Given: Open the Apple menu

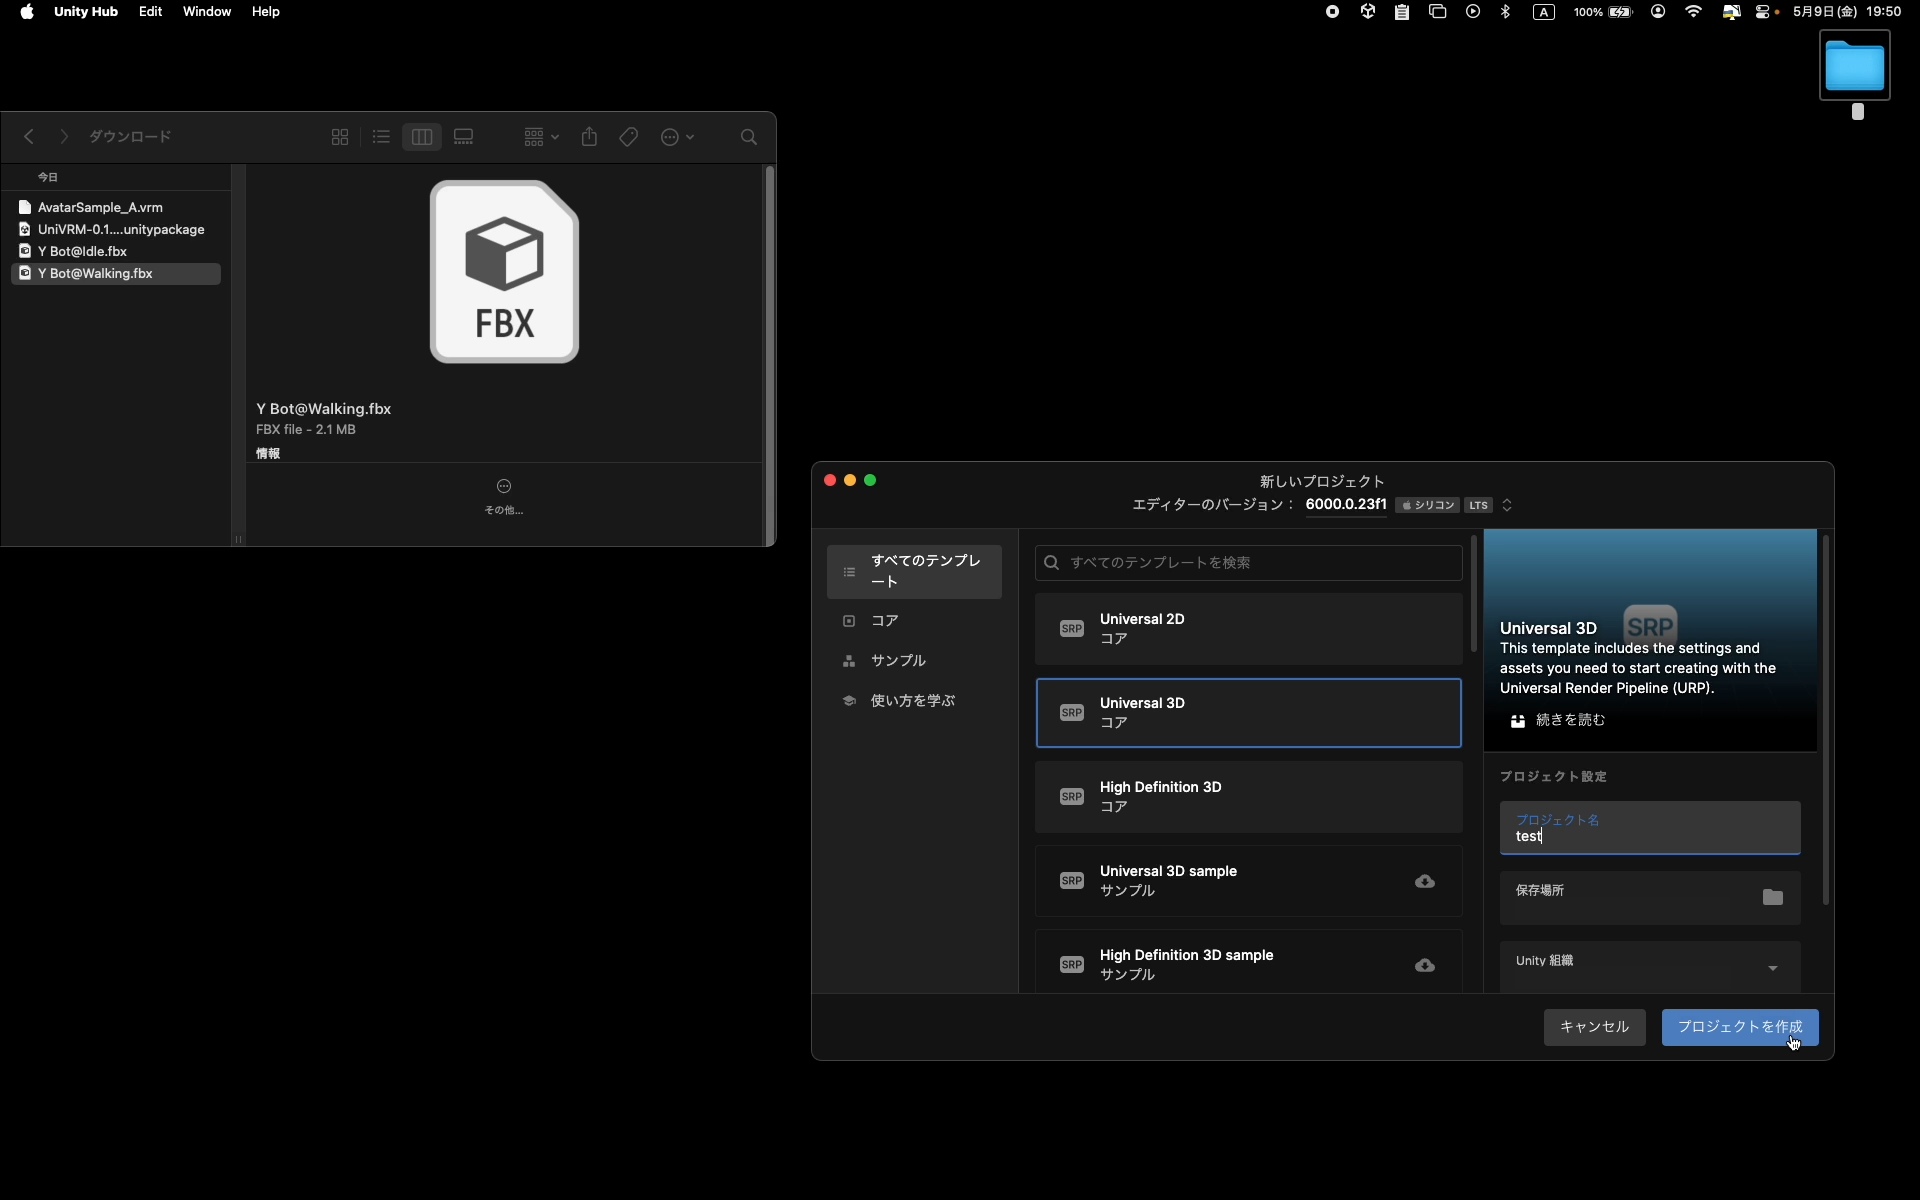Looking at the screenshot, I should (27, 12).
